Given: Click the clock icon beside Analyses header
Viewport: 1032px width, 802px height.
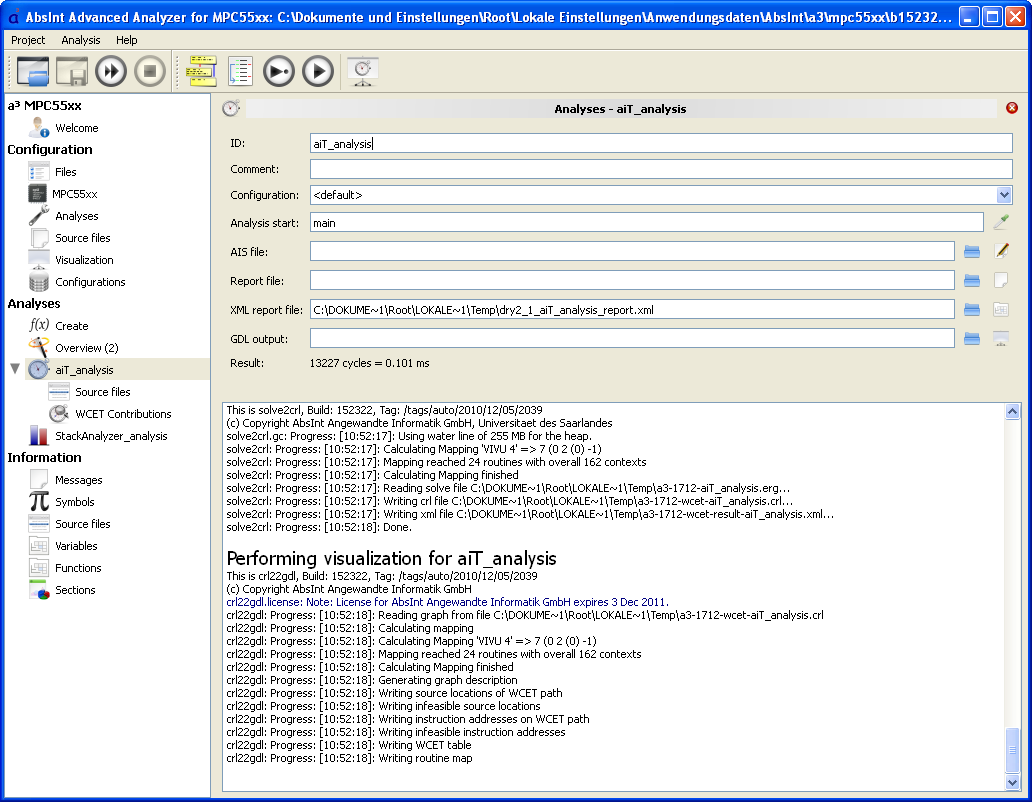Looking at the screenshot, I should coord(231,109).
